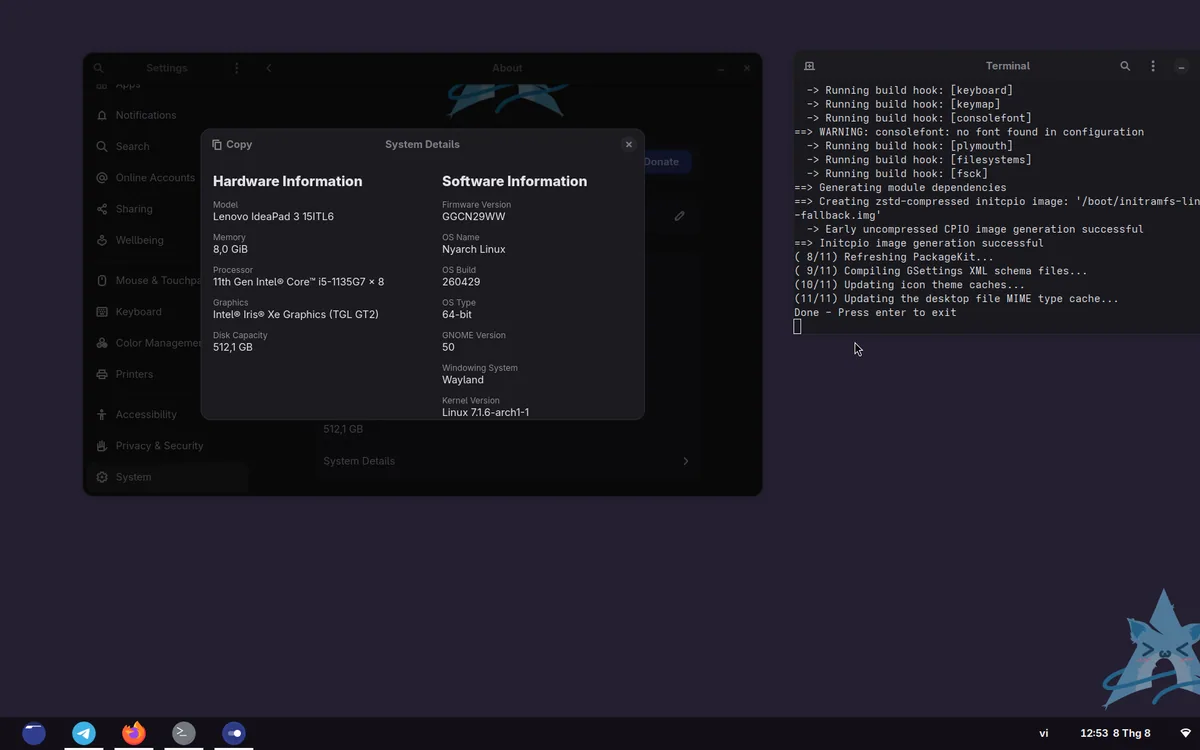Switch to Terminal from the taskbar
Screen dimensions: 1200x750
(183, 733)
